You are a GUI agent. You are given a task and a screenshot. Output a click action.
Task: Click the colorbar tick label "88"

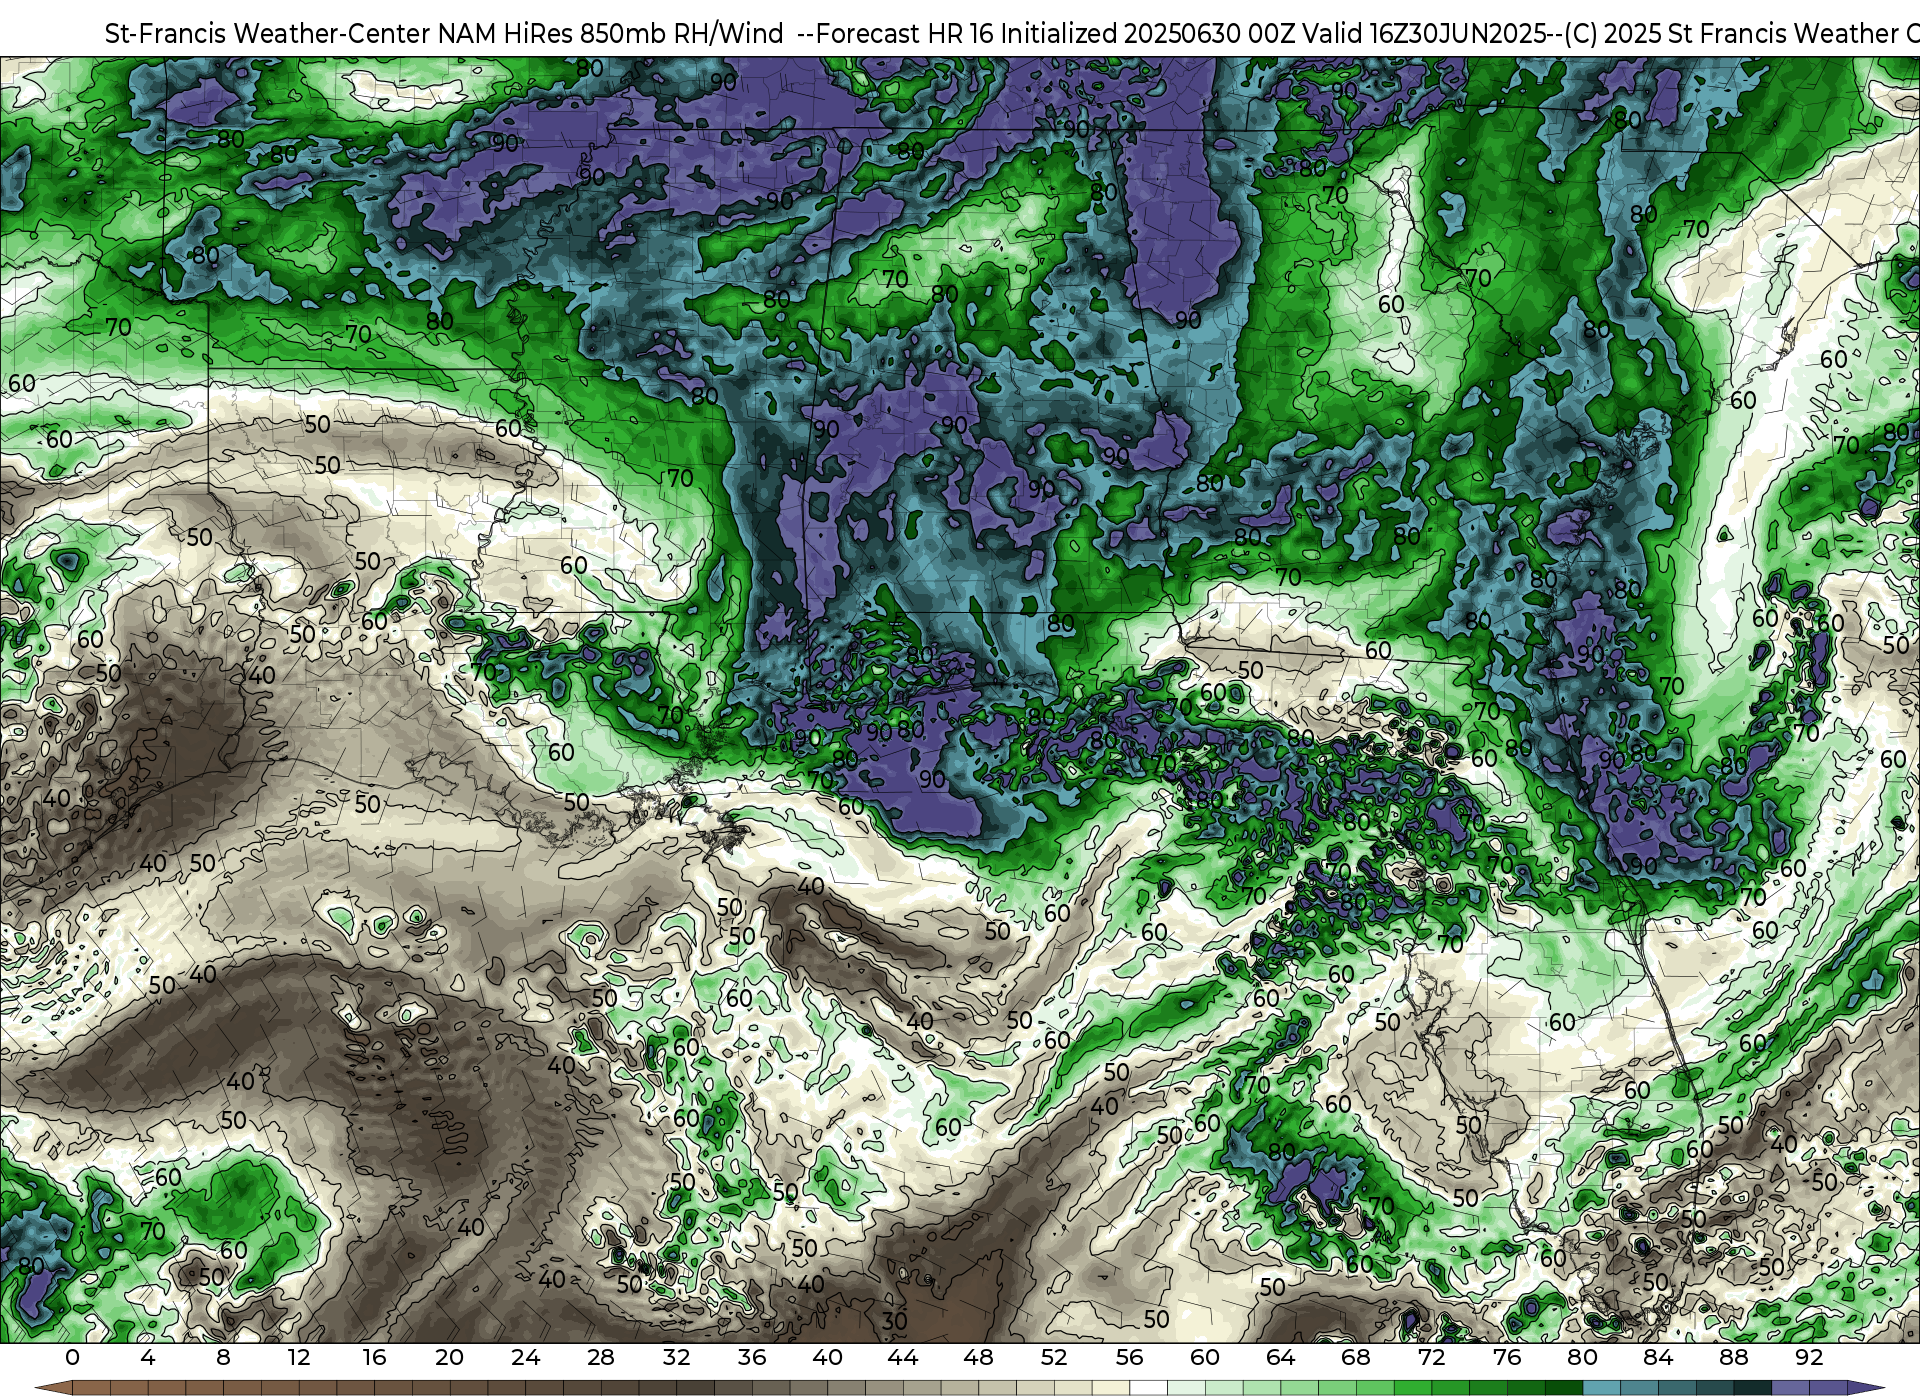1734,1357
